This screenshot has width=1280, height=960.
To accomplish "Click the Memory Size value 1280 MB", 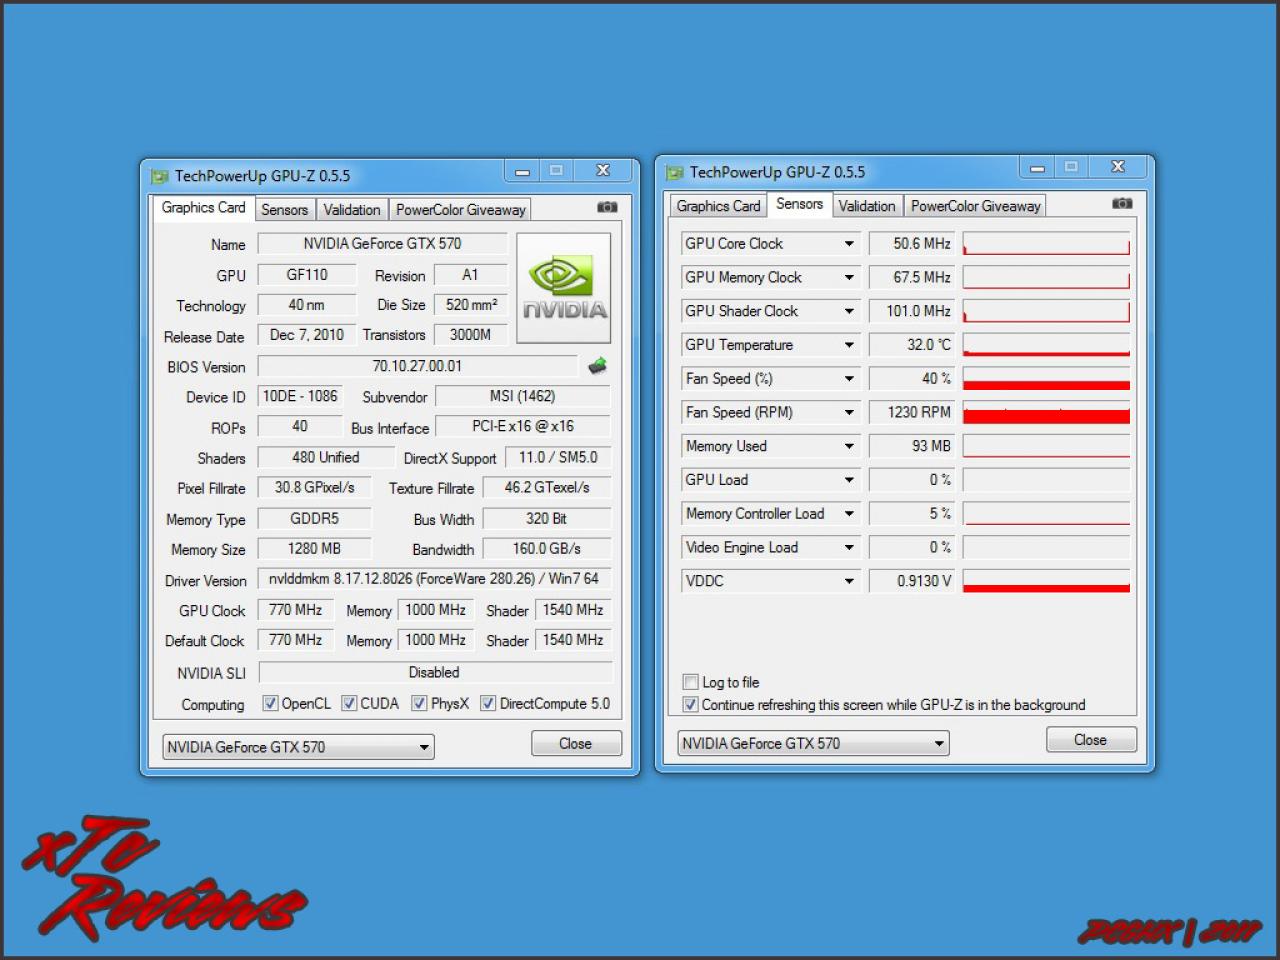I will coord(314,549).
